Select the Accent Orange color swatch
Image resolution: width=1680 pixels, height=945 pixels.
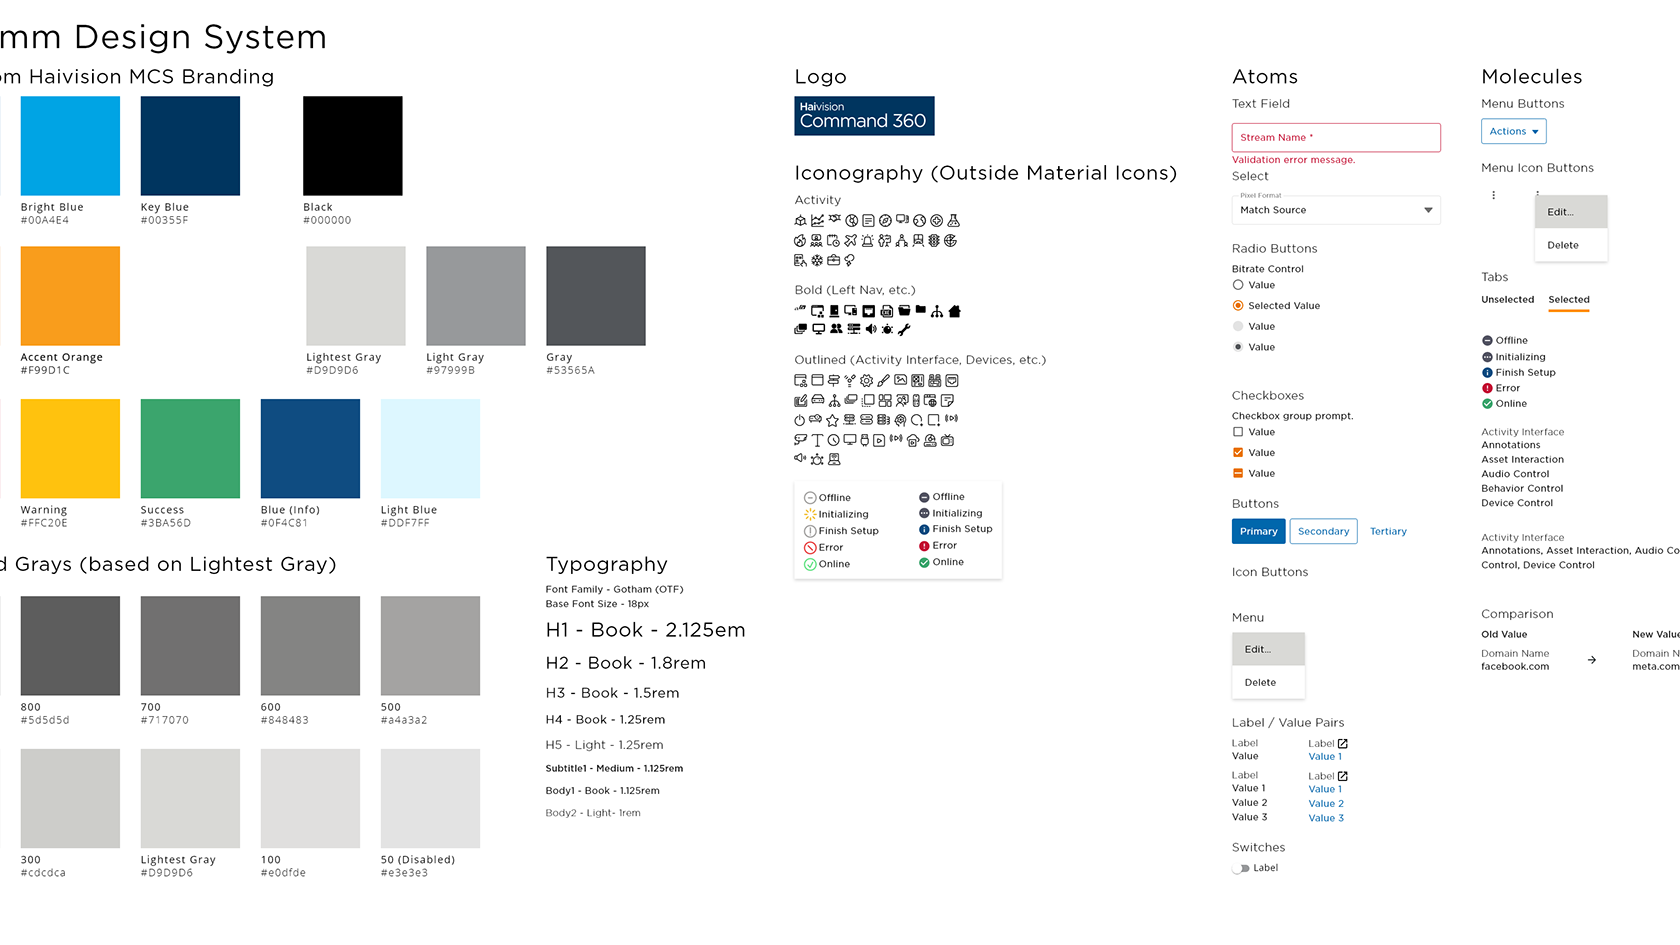[70, 296]
